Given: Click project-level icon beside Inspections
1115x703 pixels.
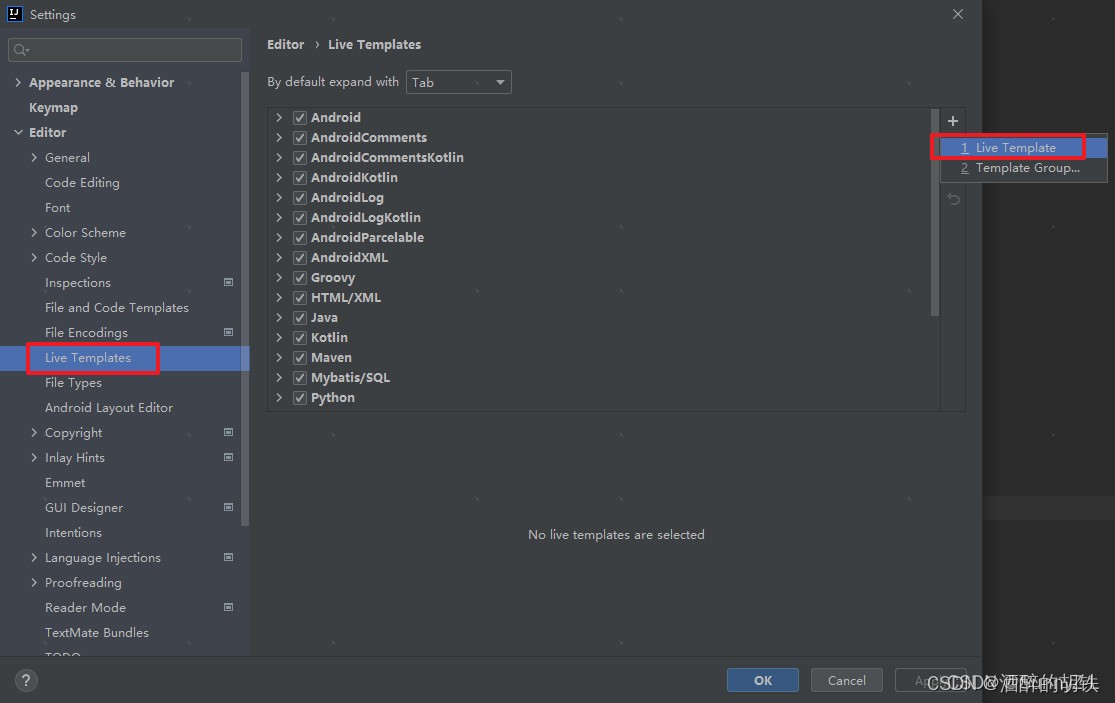Looking at the screenshot, I should [228, 282].
